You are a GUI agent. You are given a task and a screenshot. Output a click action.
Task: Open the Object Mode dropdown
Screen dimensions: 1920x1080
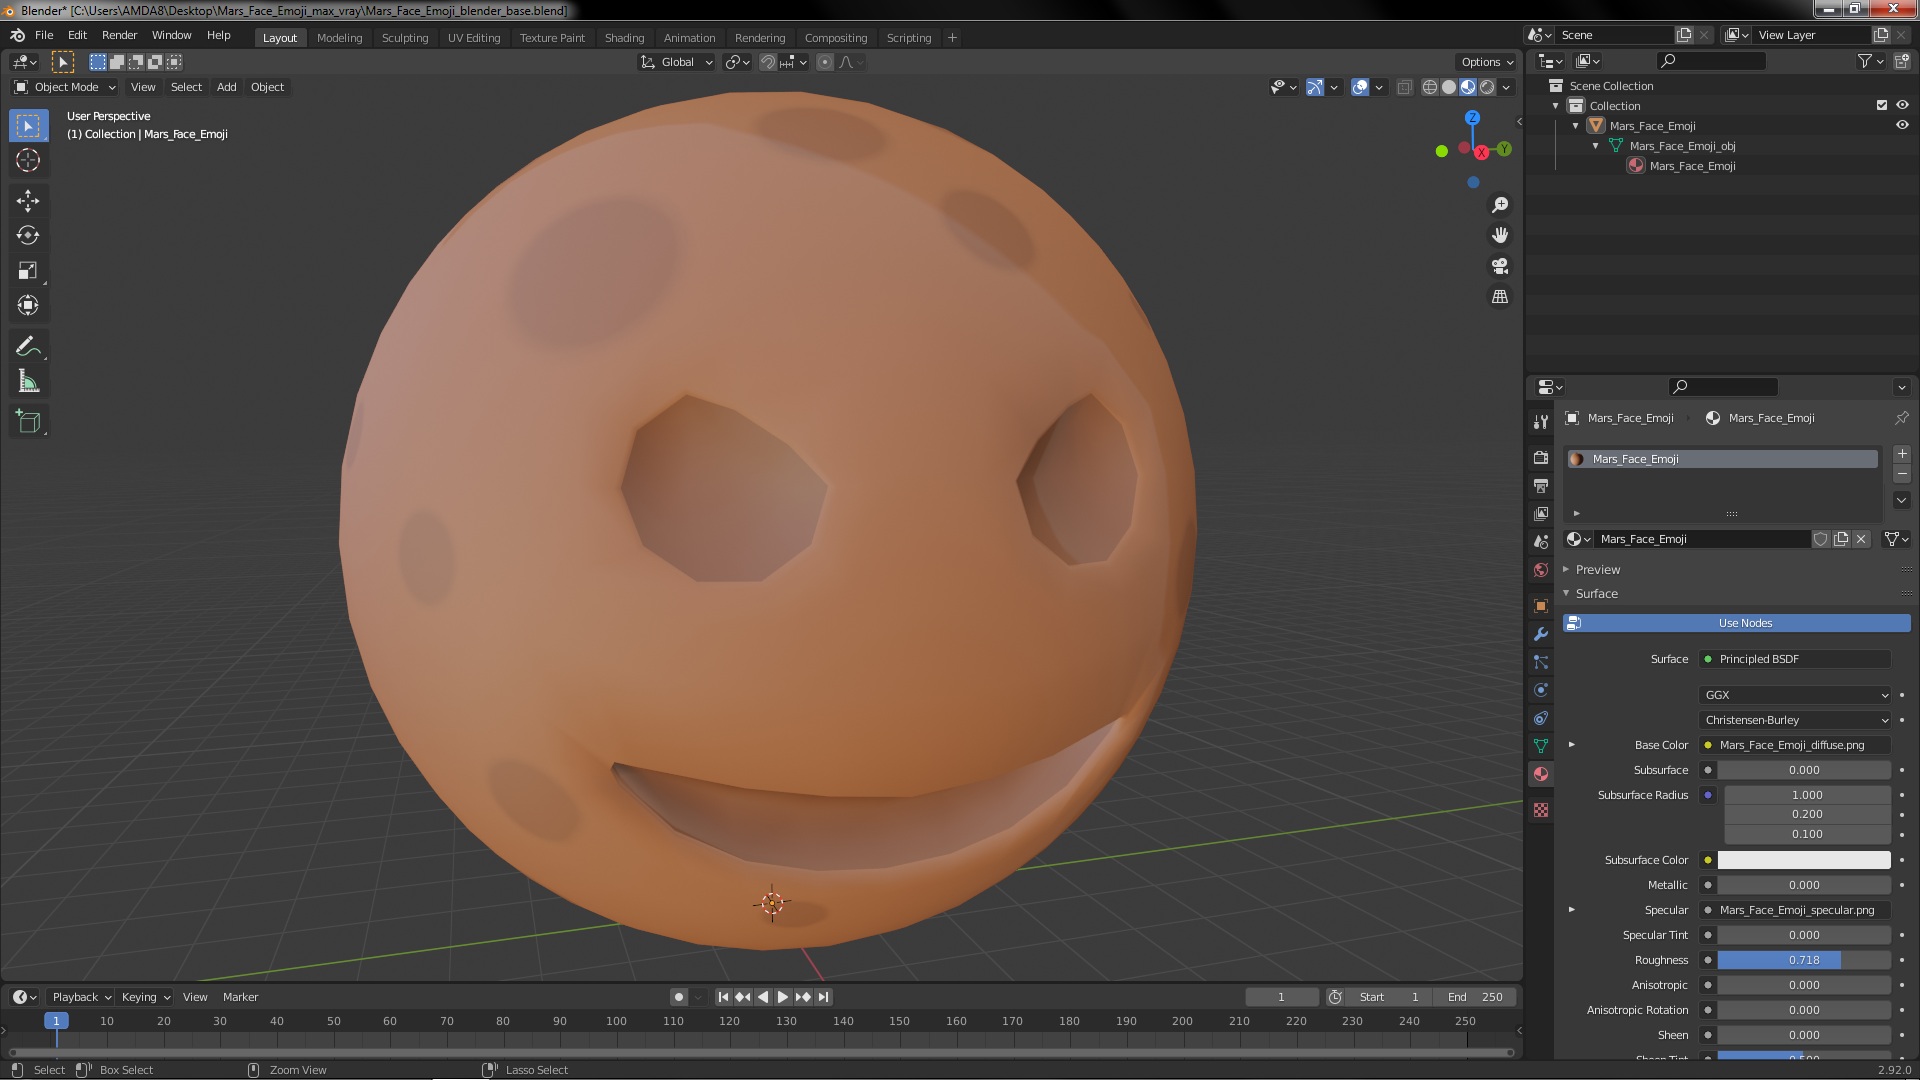pos(65,87)
